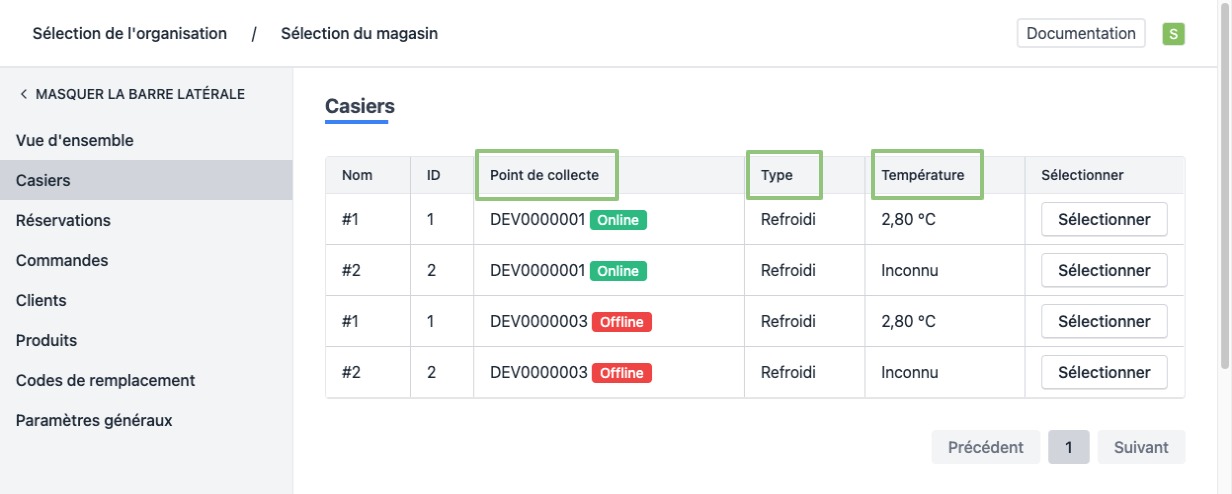Open Sélection du magasin breadcrumb

[x=359, y=34]
